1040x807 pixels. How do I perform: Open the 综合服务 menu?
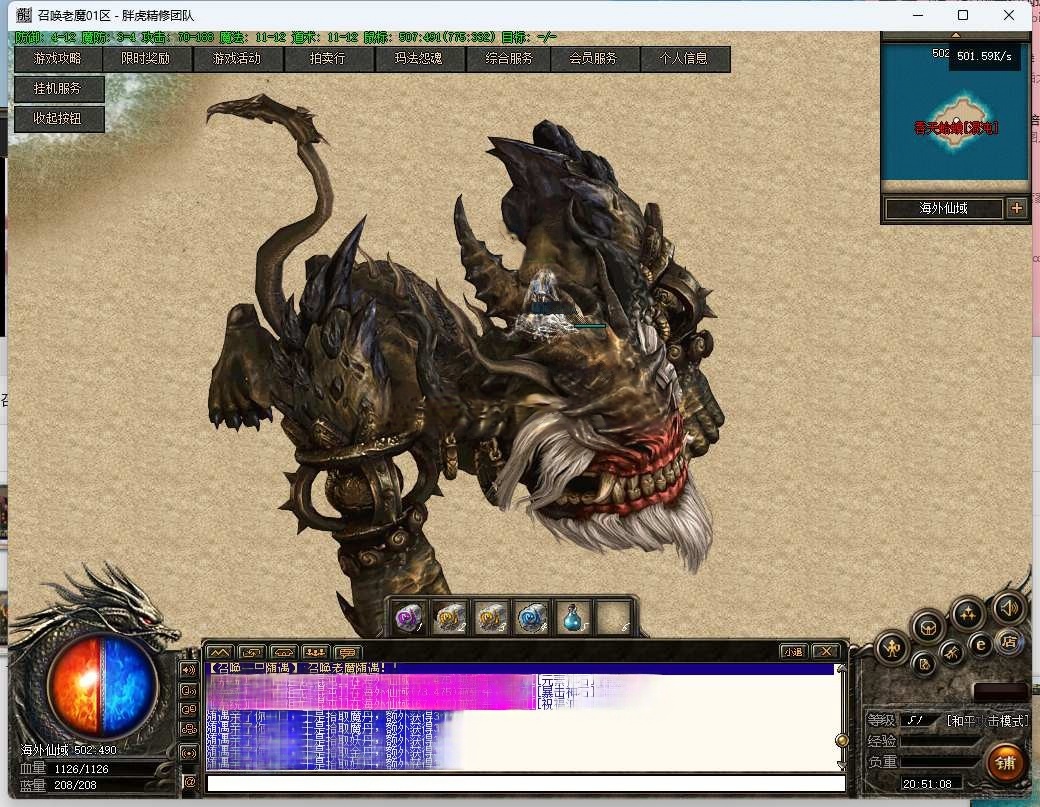pyautogui.click(x=509, y=58)
